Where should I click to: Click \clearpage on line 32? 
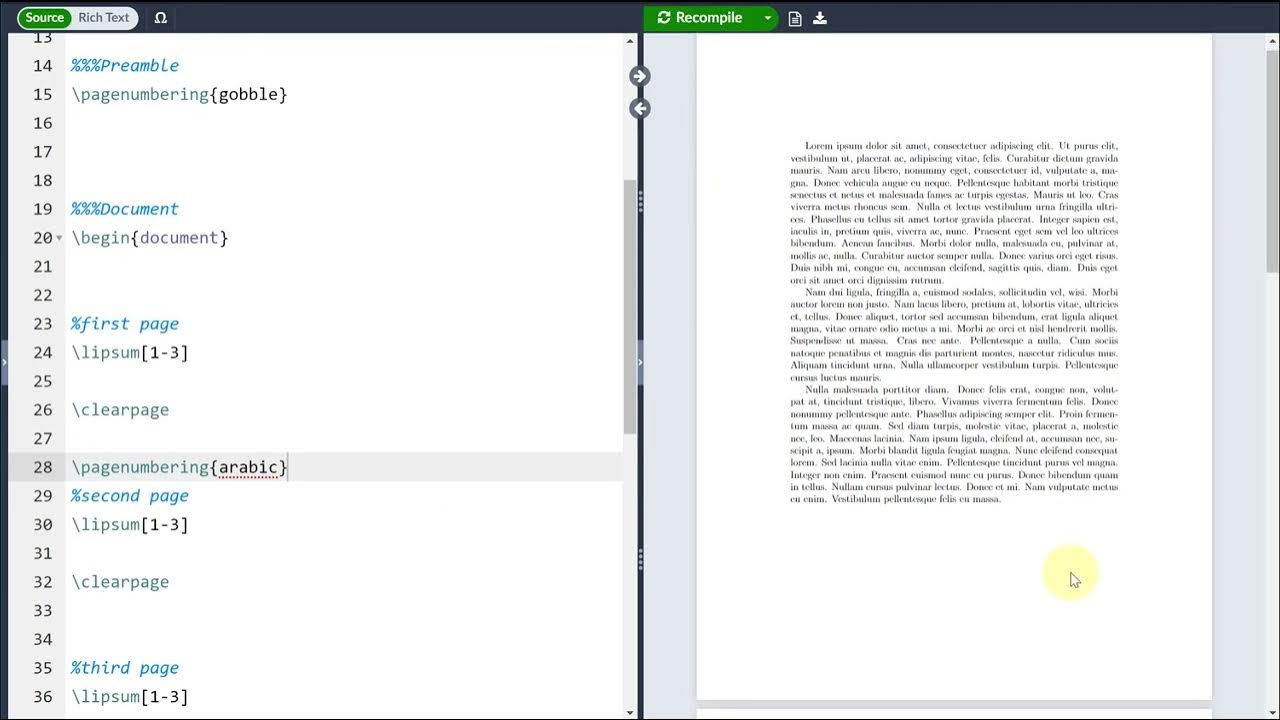(120, 582)
